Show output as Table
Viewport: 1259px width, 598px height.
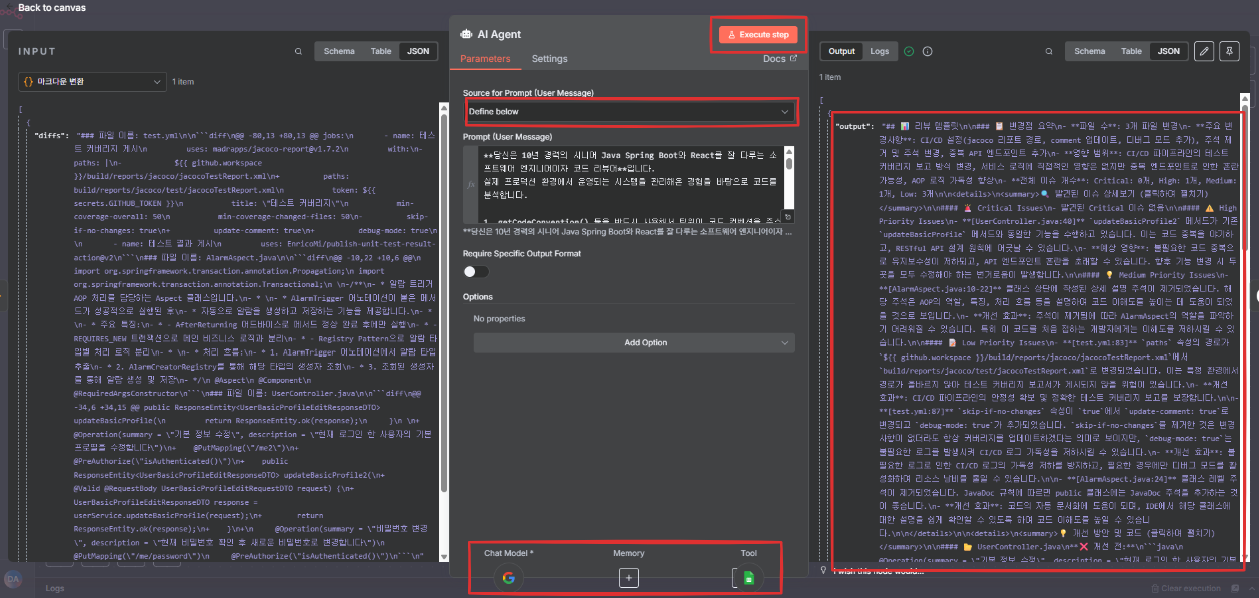1131,51
